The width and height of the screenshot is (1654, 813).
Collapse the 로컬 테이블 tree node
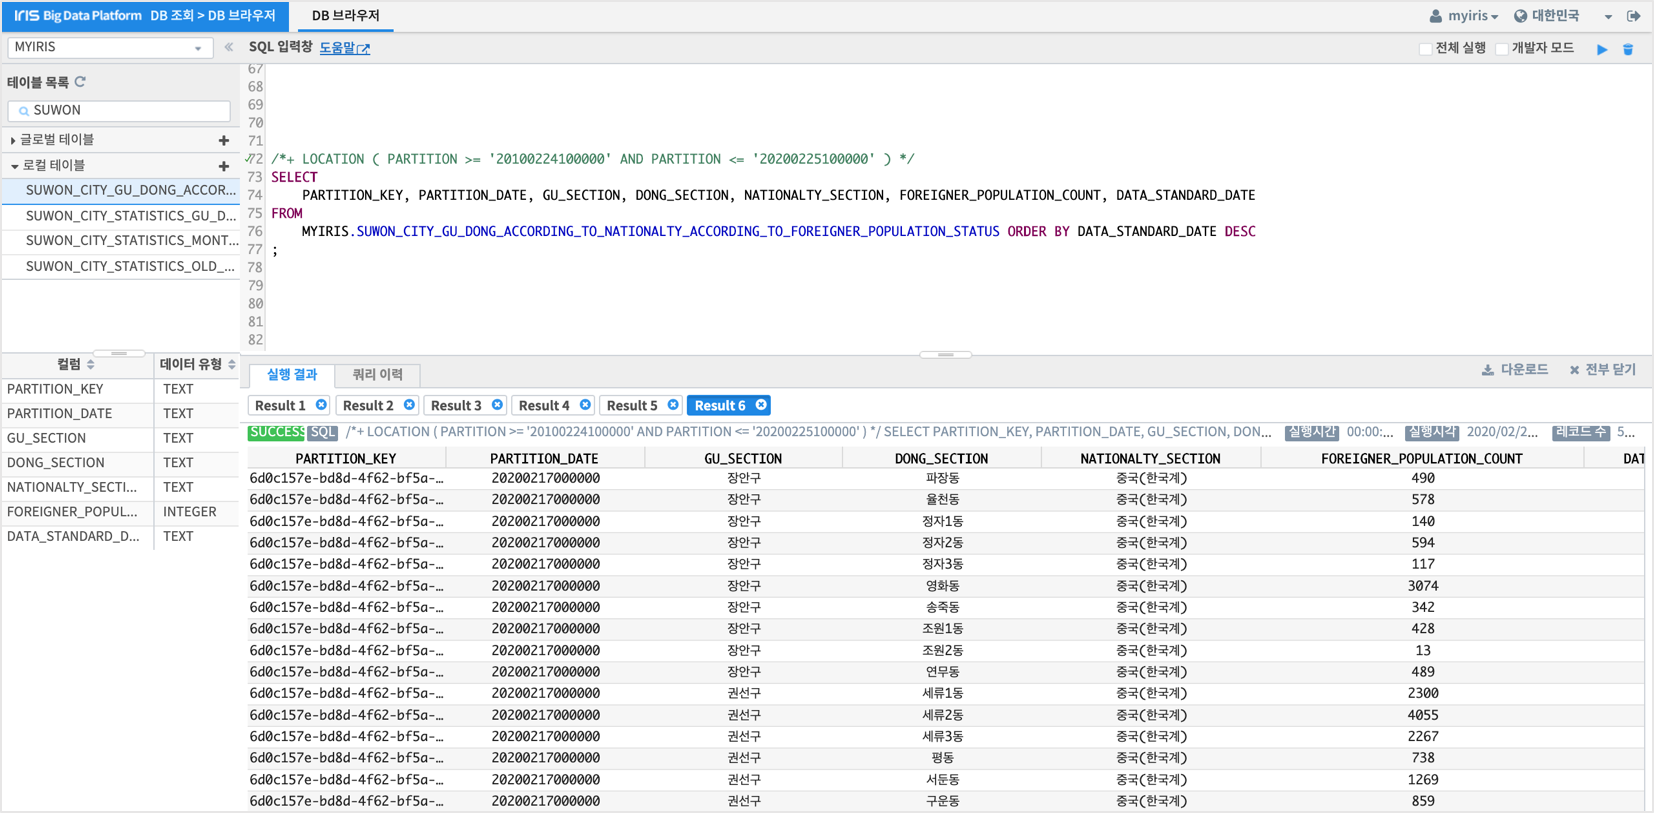tap(14, 166)
